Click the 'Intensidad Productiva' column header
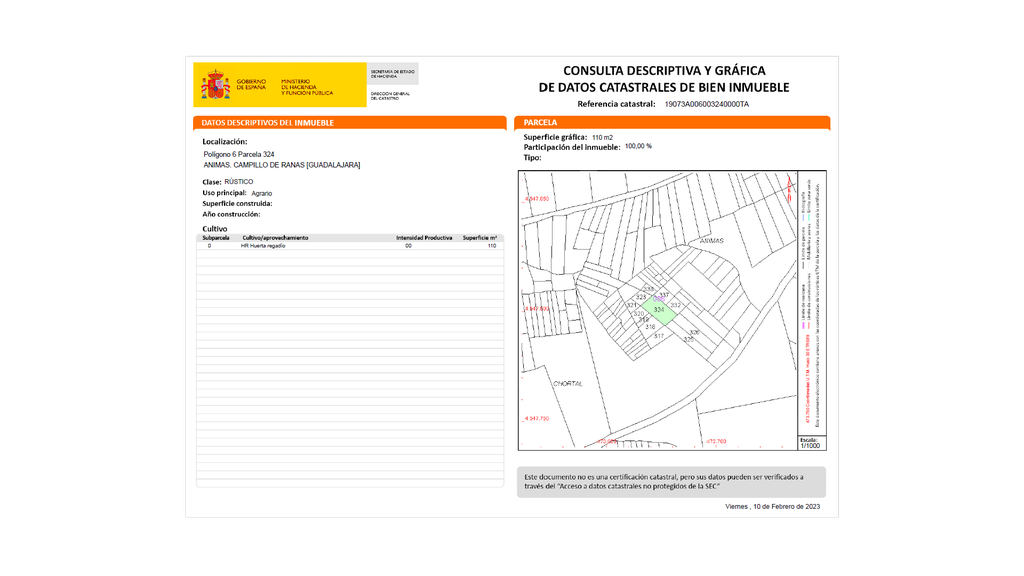This screenshot has width=1024, height=576. [424, 238]
